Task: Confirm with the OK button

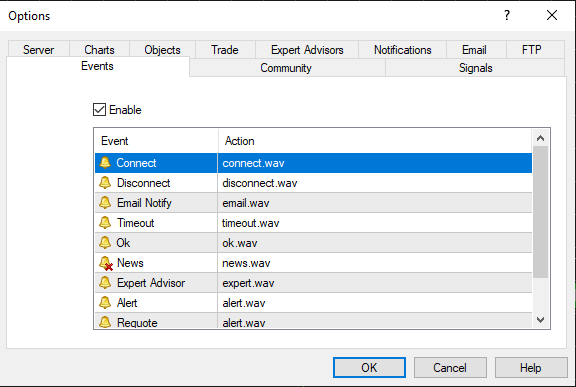Action: [369, 368]
